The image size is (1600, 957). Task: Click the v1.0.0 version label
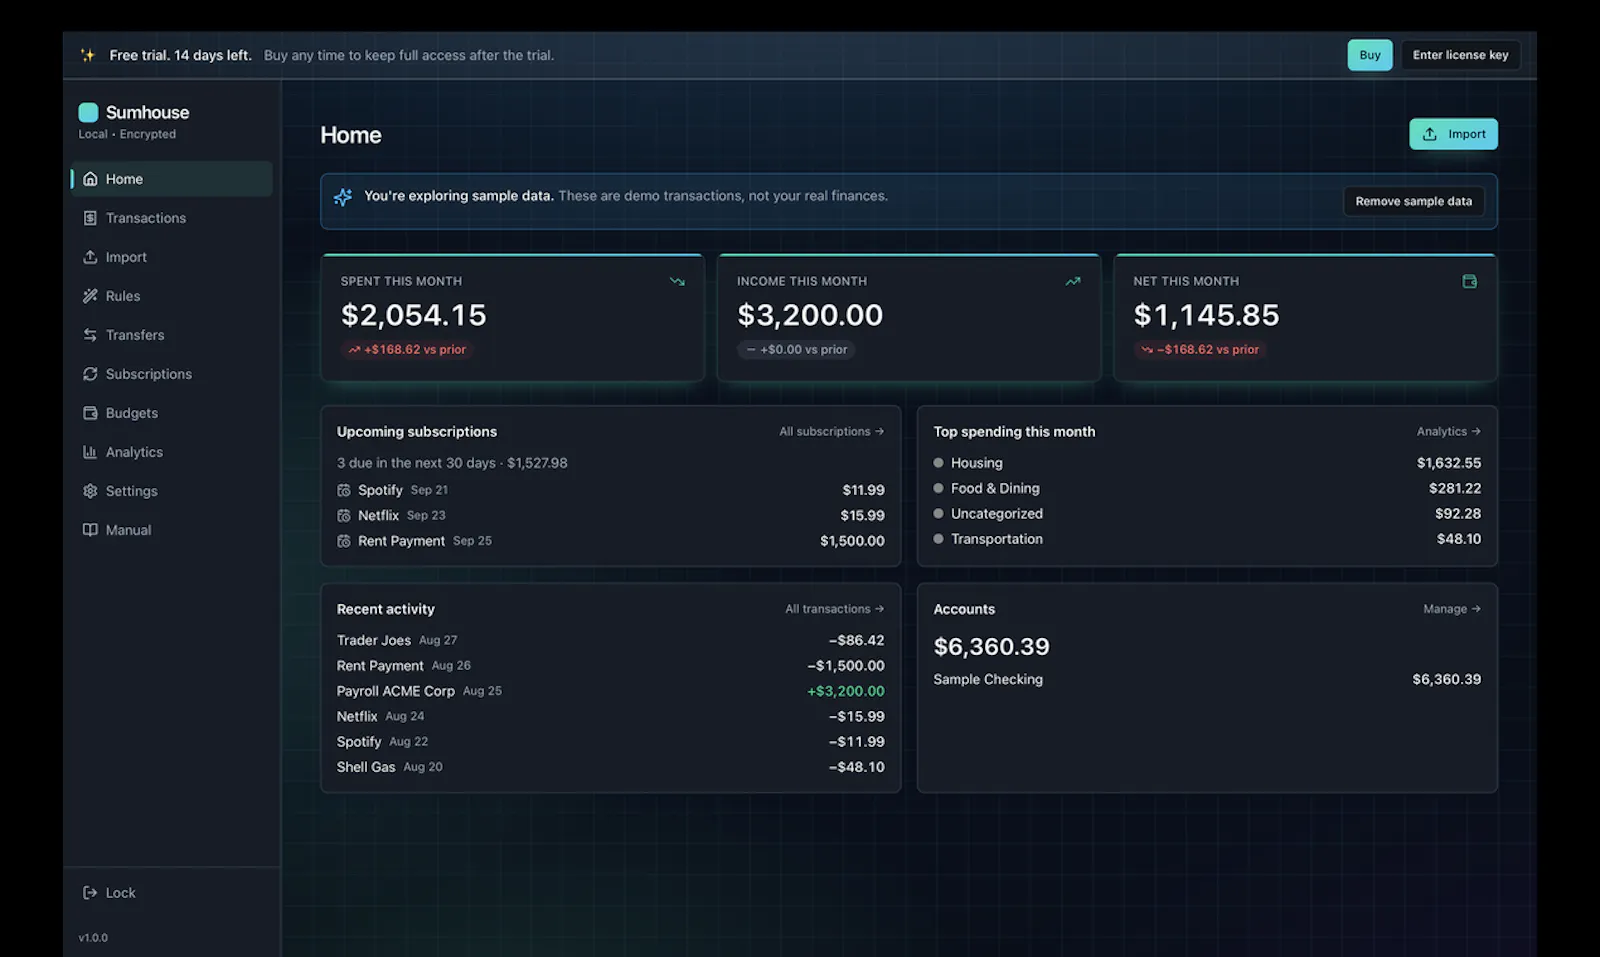tap(93, 938)
